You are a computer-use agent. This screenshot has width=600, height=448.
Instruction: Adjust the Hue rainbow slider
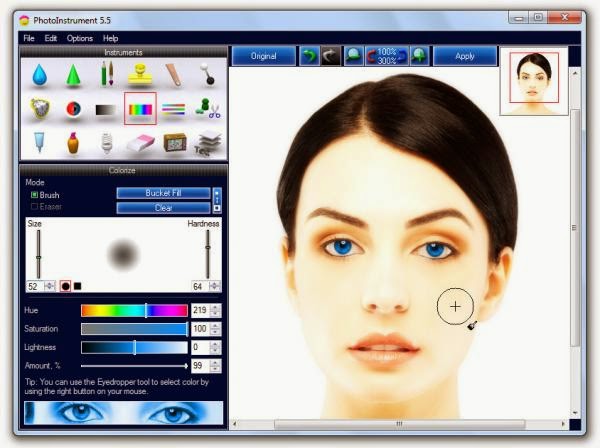click(134, 310)
